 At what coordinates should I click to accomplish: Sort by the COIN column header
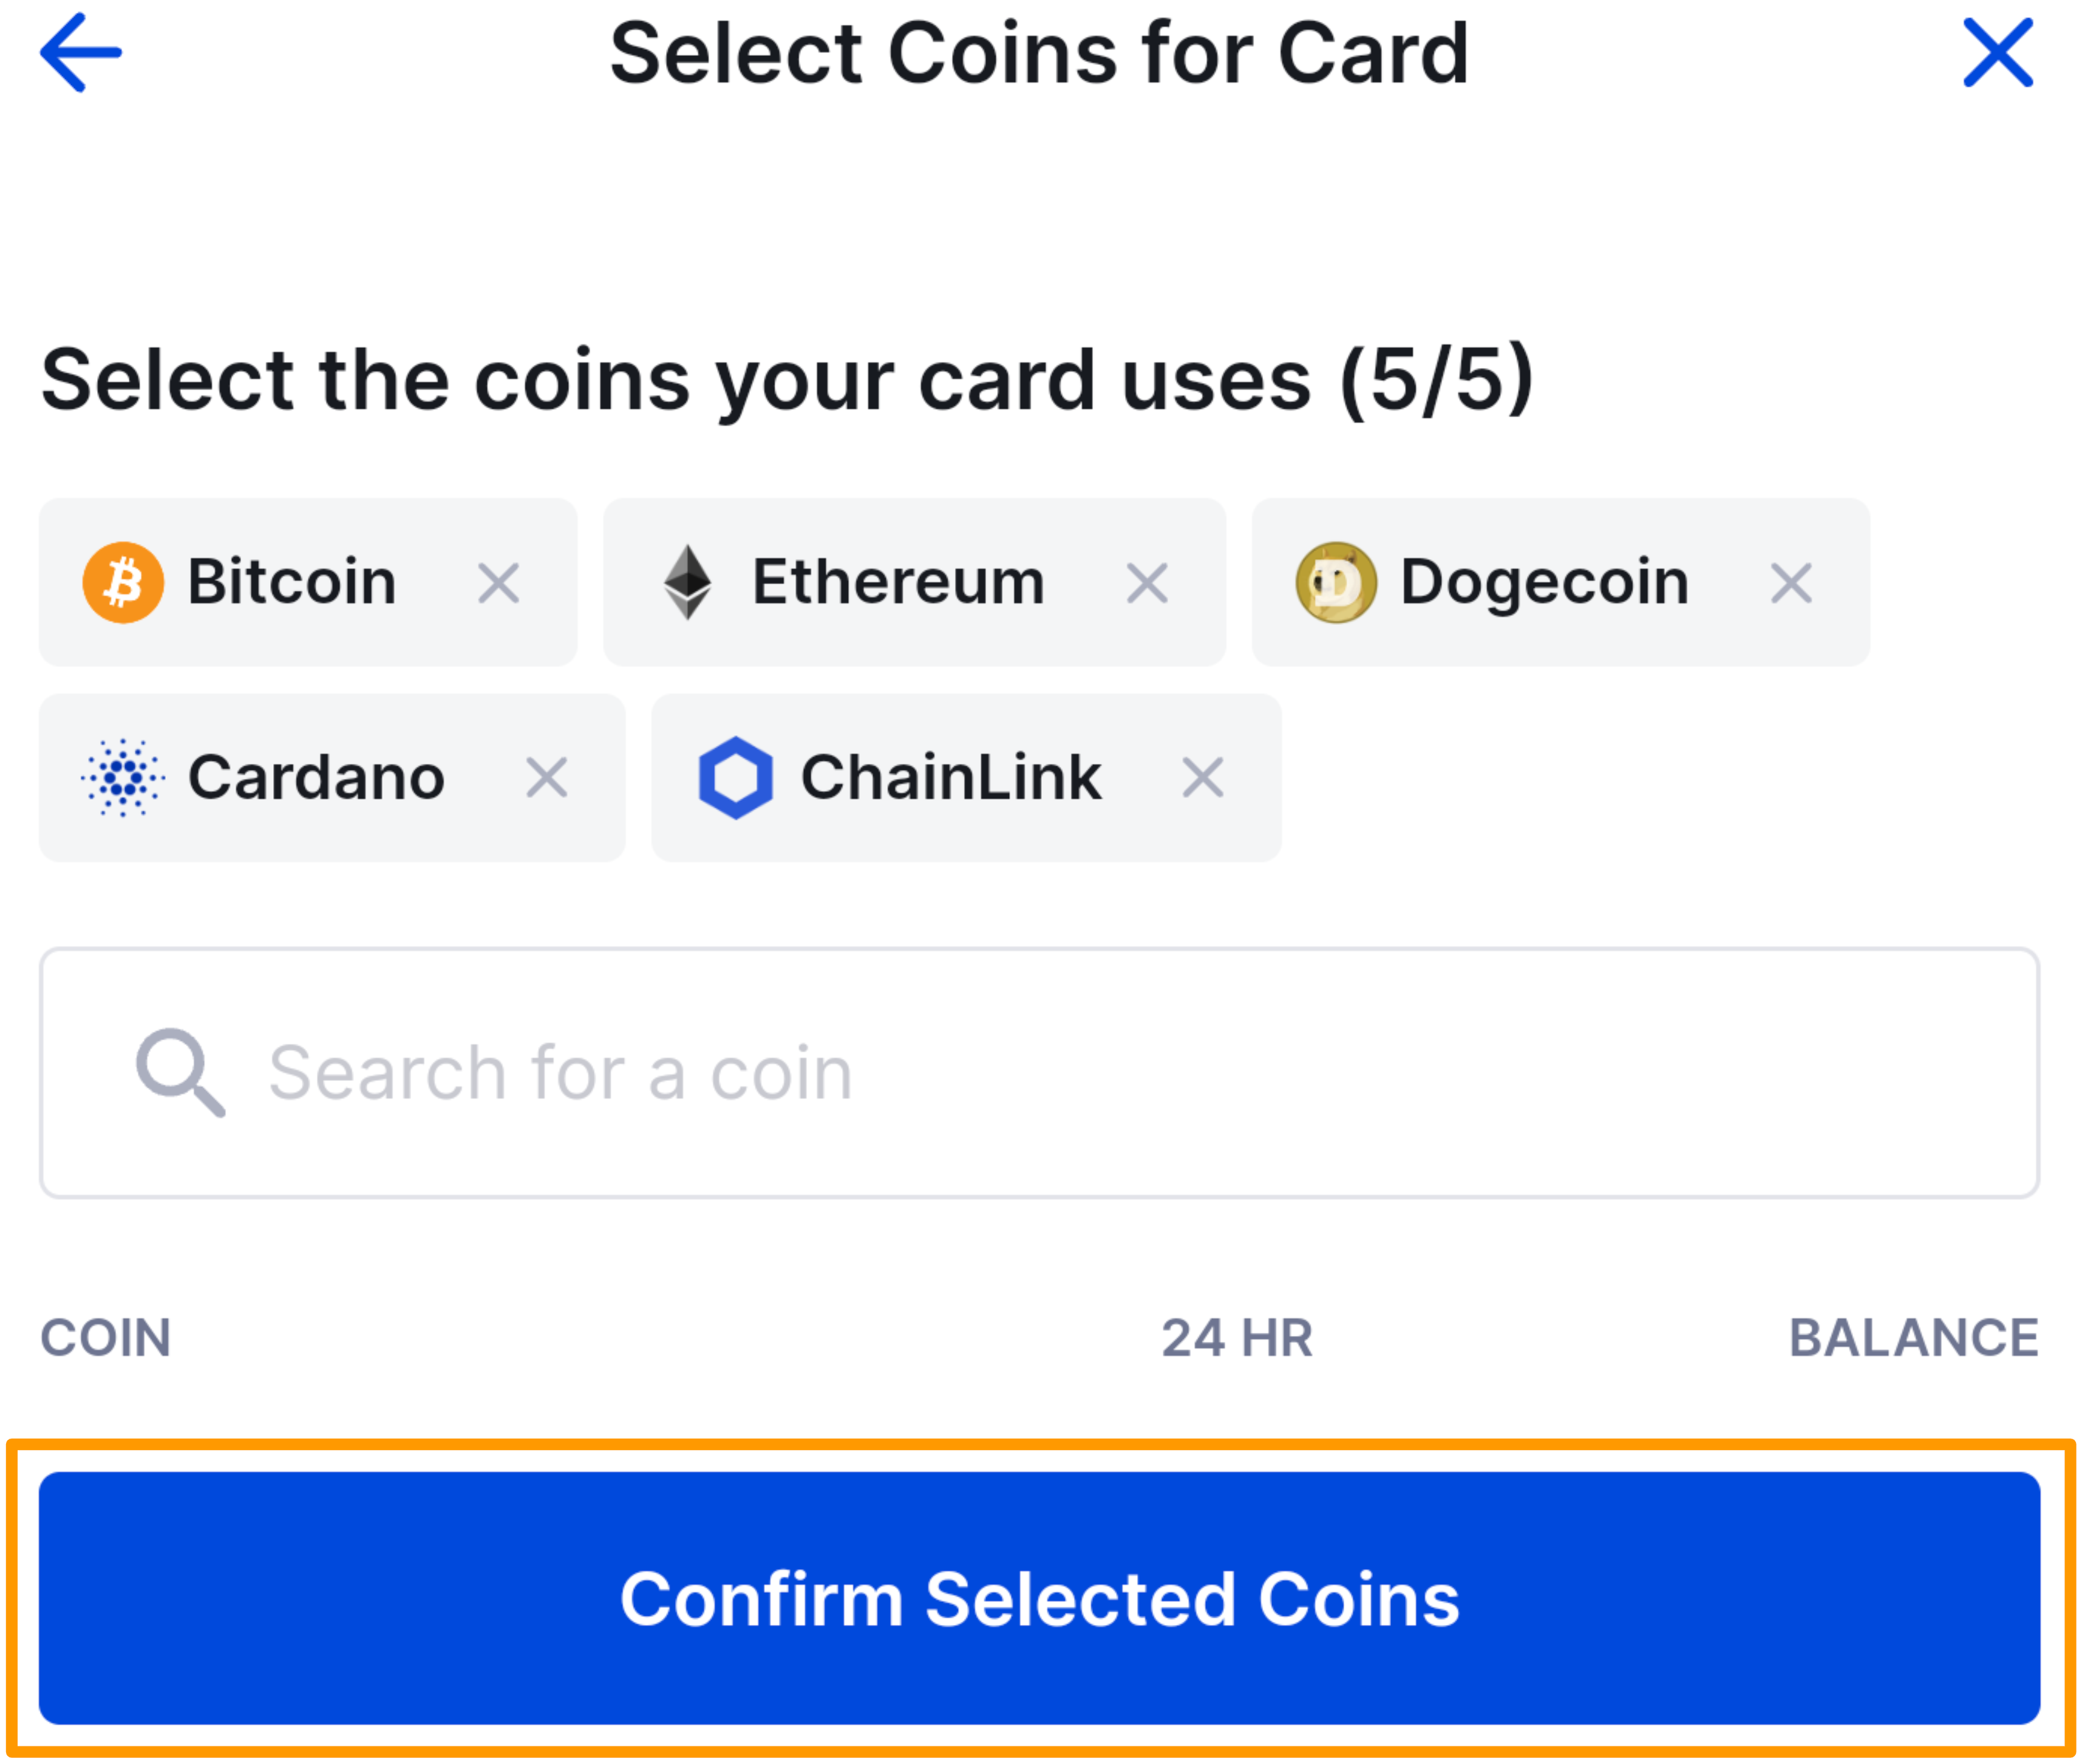coord(106,1338)
